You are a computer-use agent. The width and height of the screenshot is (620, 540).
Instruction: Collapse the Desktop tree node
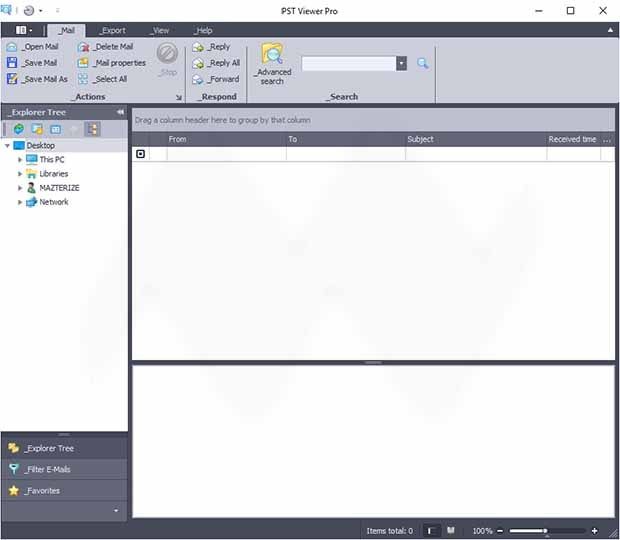pyautogui.click(x=7, y=145)
